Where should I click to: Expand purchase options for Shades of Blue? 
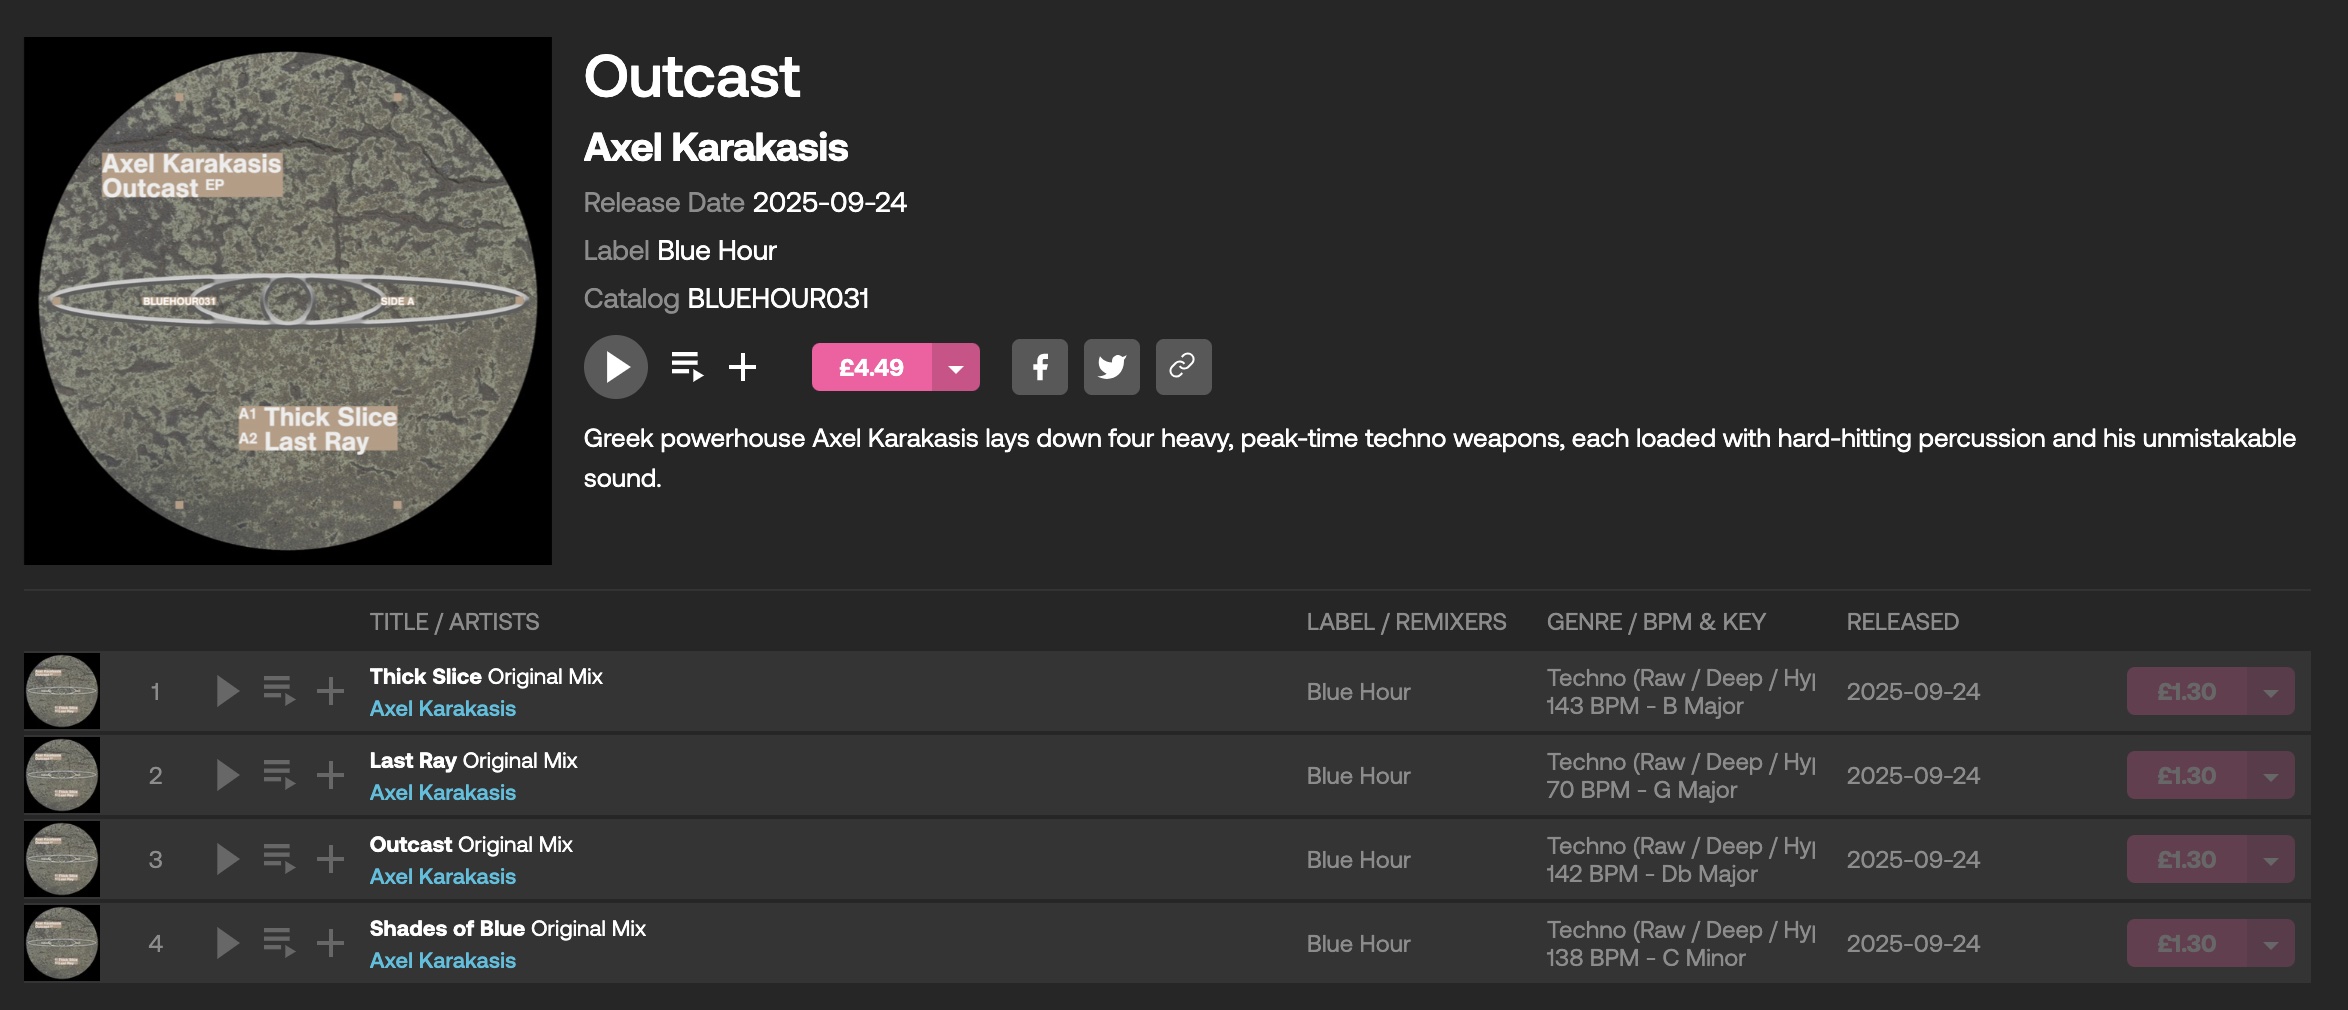[2270, 944]
